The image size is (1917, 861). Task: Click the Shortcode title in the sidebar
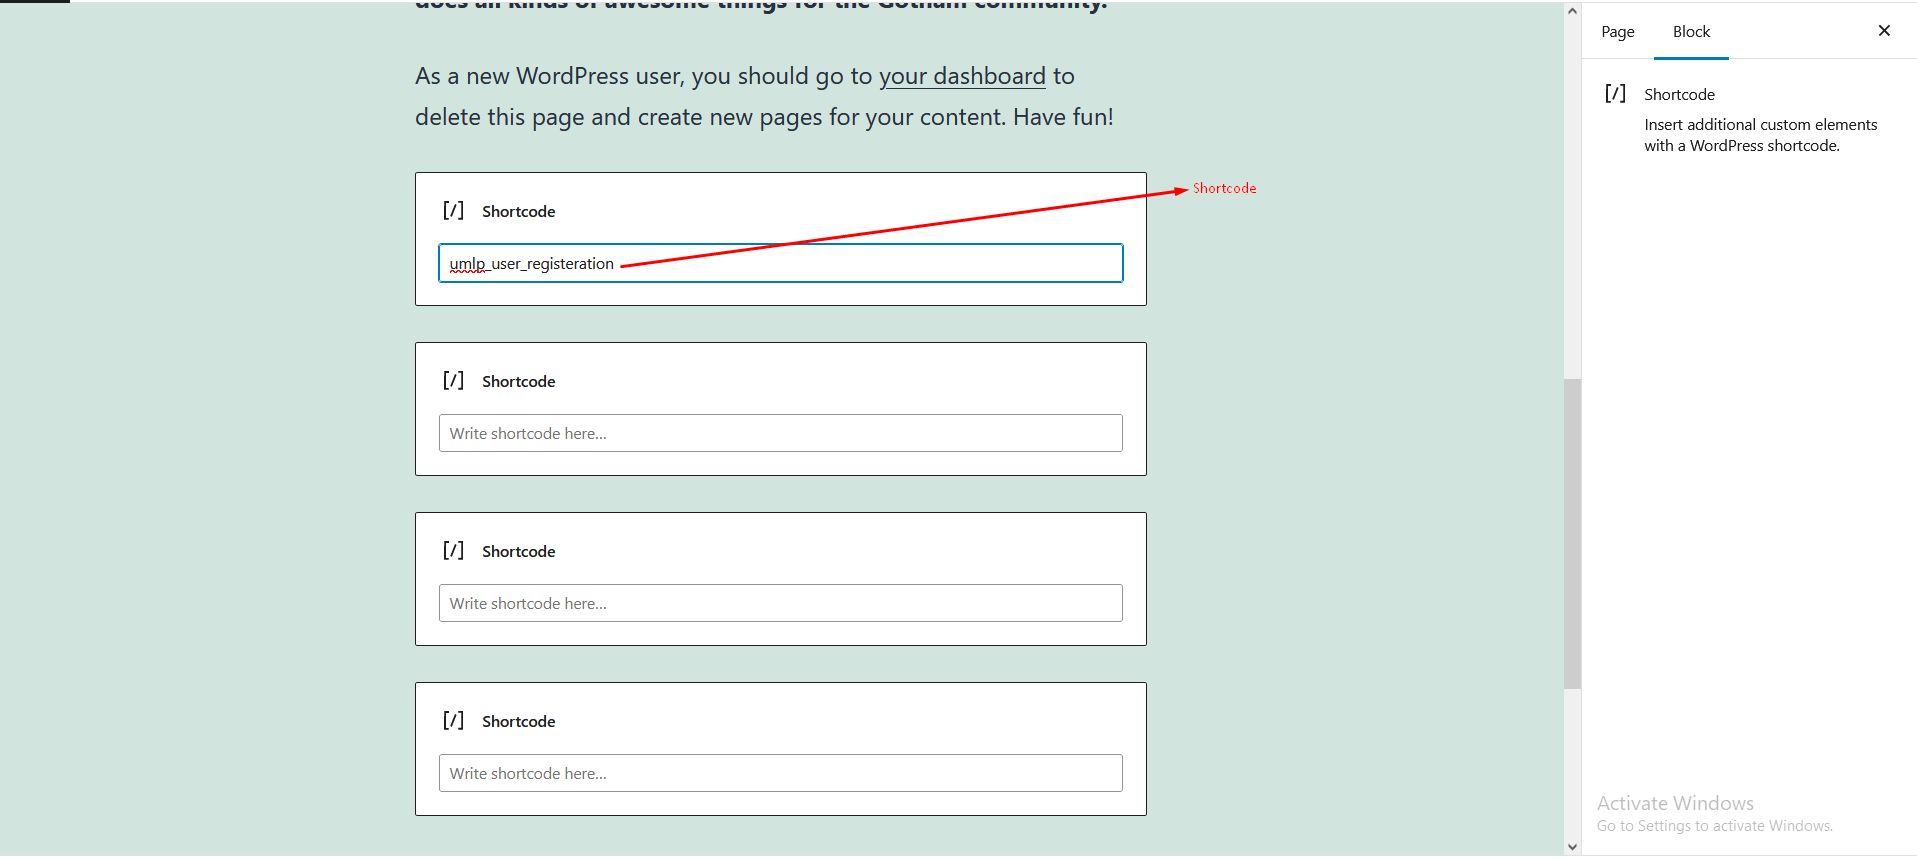[x=1679, y=95]
